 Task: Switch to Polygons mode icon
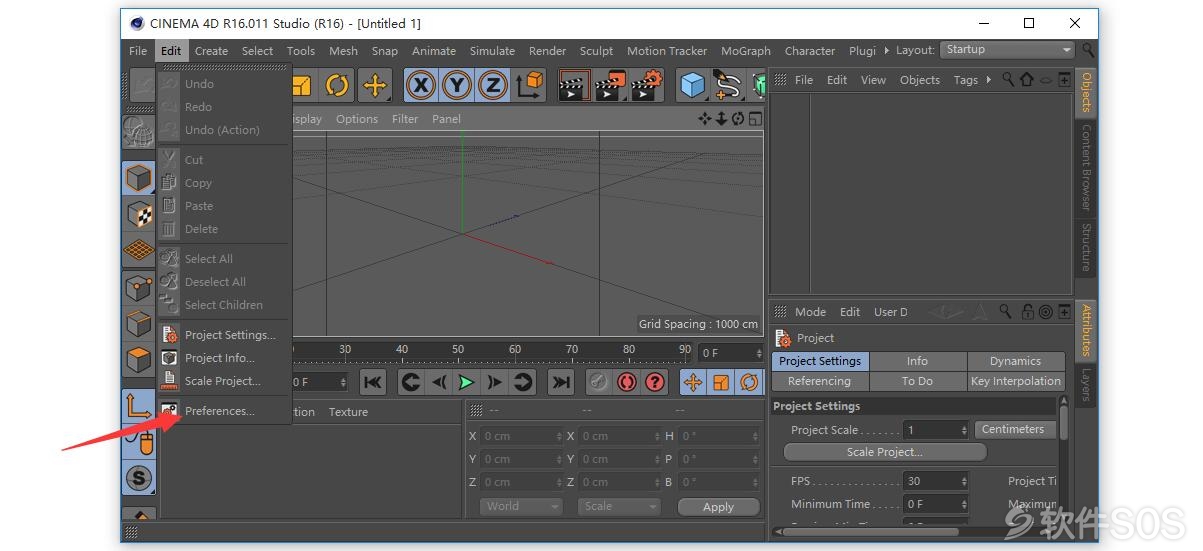[138, 359]
